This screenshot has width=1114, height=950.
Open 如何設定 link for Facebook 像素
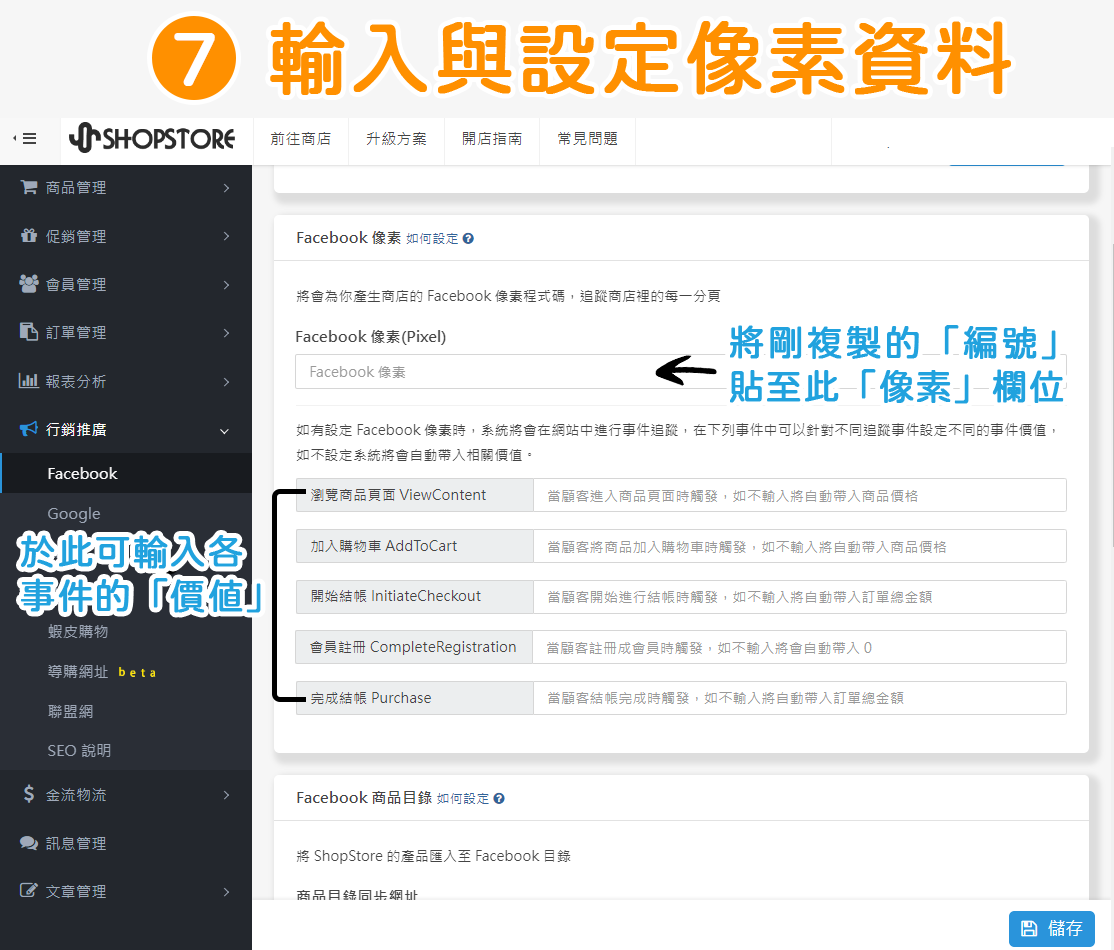[x=432, y=239]
